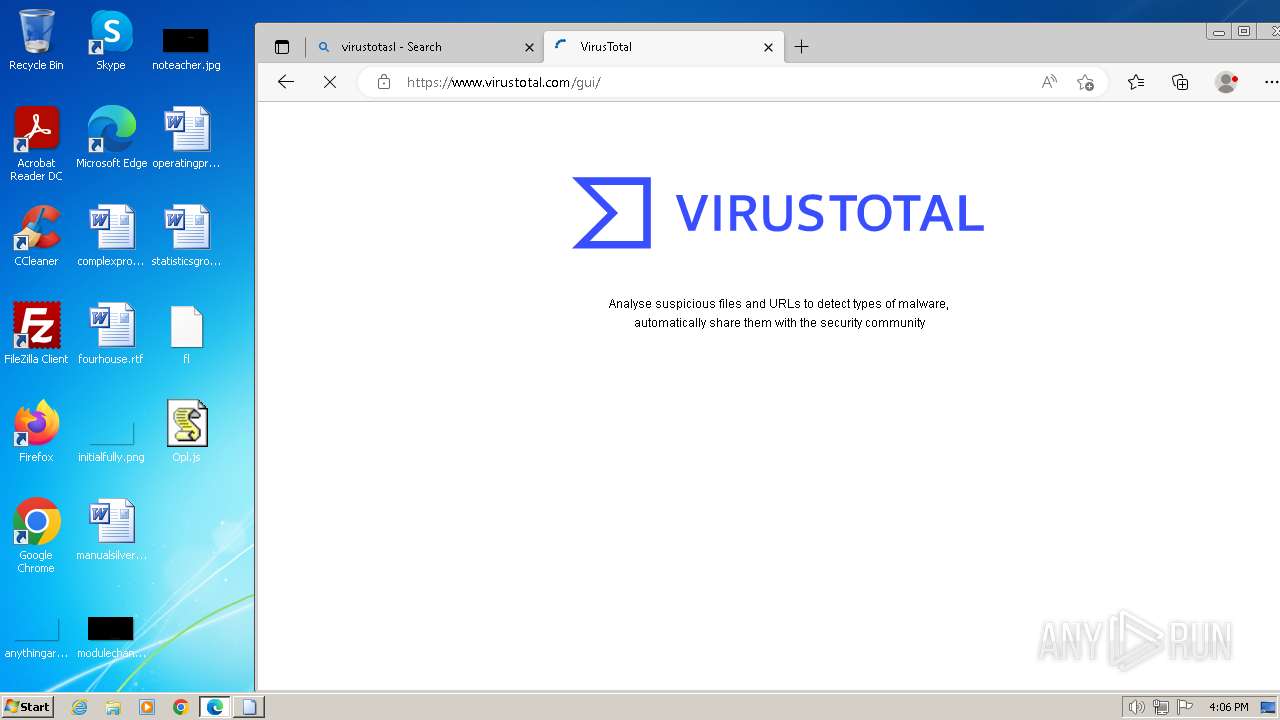Stop loading the VirusTotal page
Image resolution: width=1280 pixels, height=720 pixels.
(x=330, y=82)
